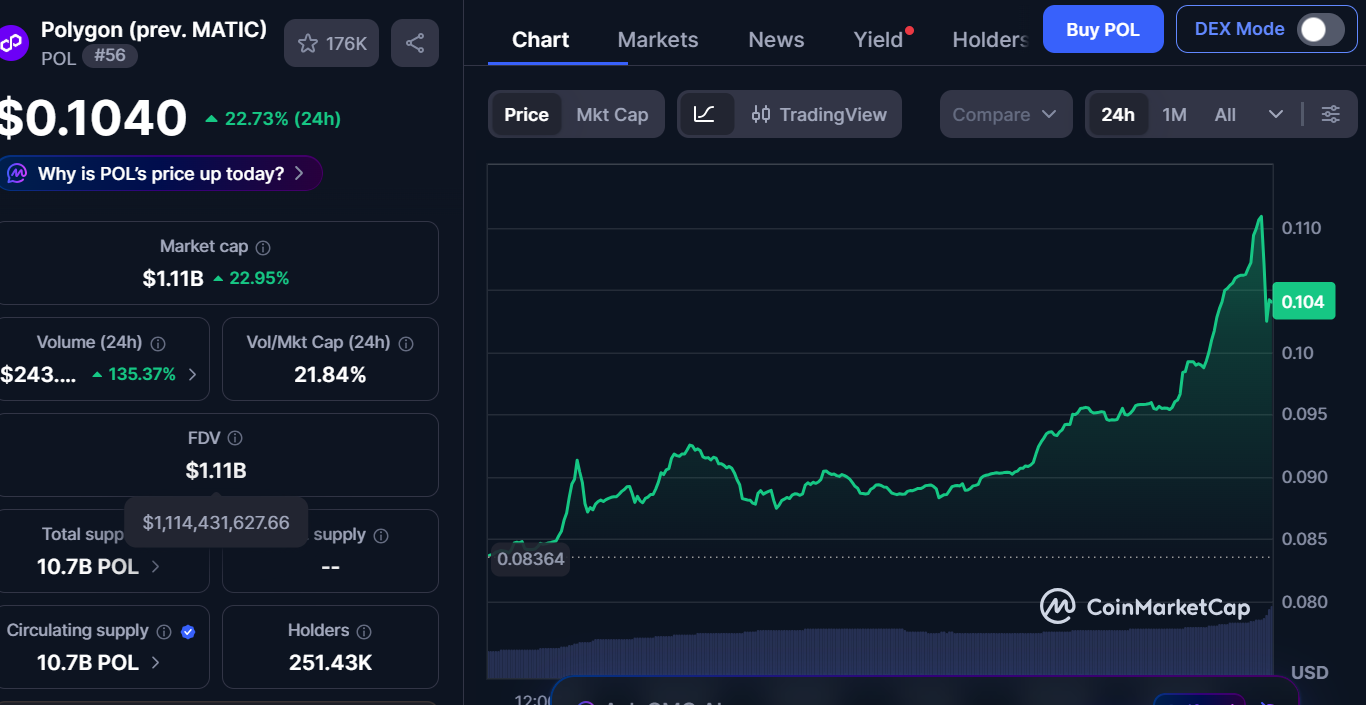Select Mkt Cap chart view
This screenshot has height=705, width=1366.
click(x=612, y=115)
